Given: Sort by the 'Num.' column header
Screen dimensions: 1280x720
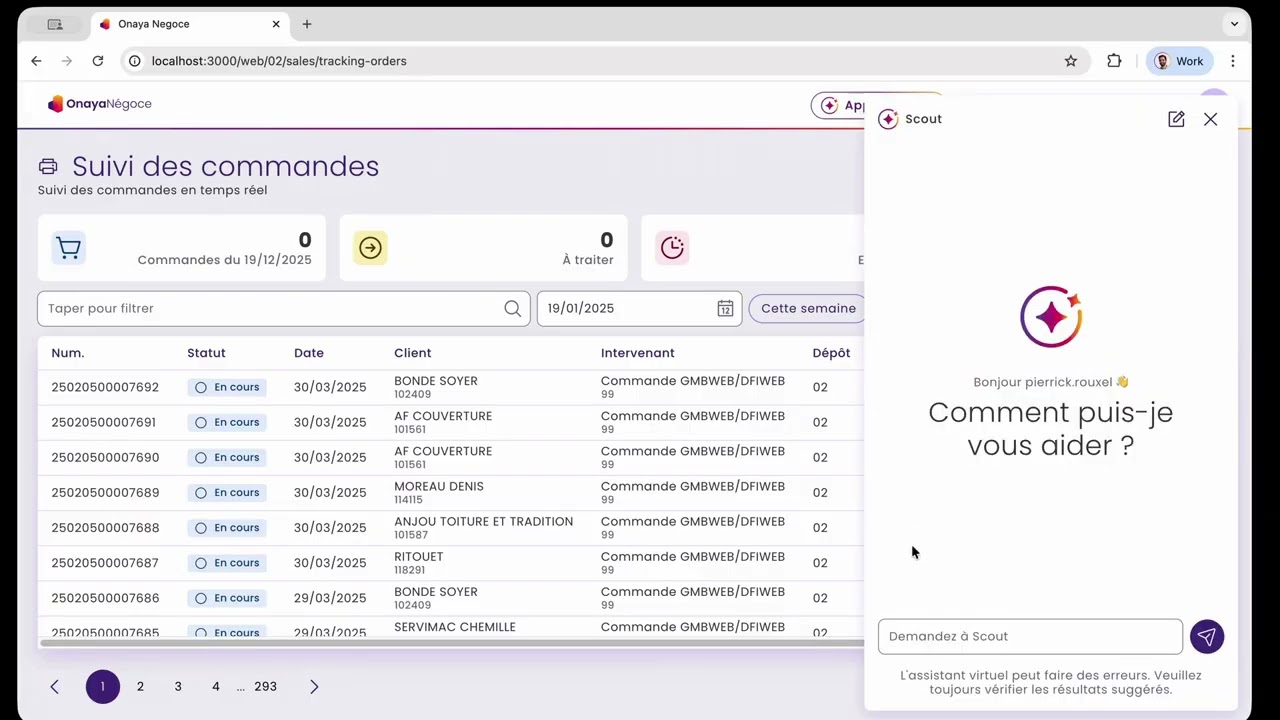Looking at the screenshot, I should coord(68,353).
